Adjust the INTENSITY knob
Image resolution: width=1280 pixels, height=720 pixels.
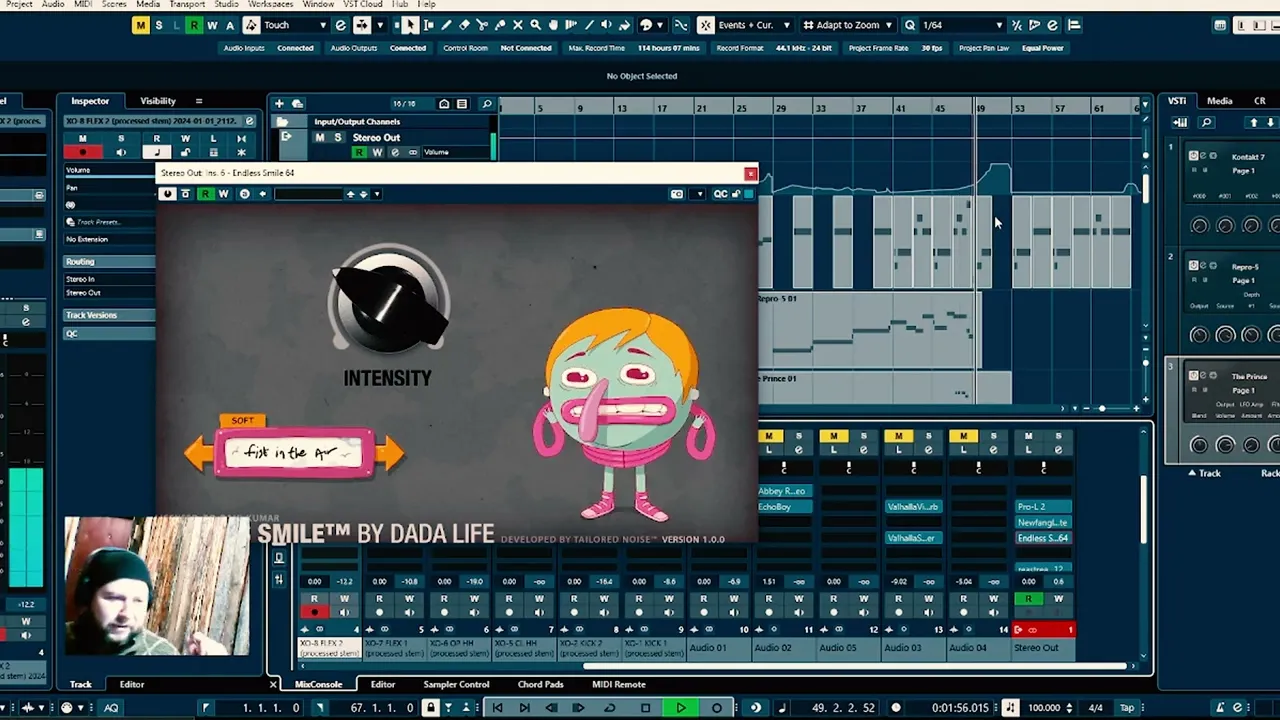pyautogui.click(x=389, y=300)
